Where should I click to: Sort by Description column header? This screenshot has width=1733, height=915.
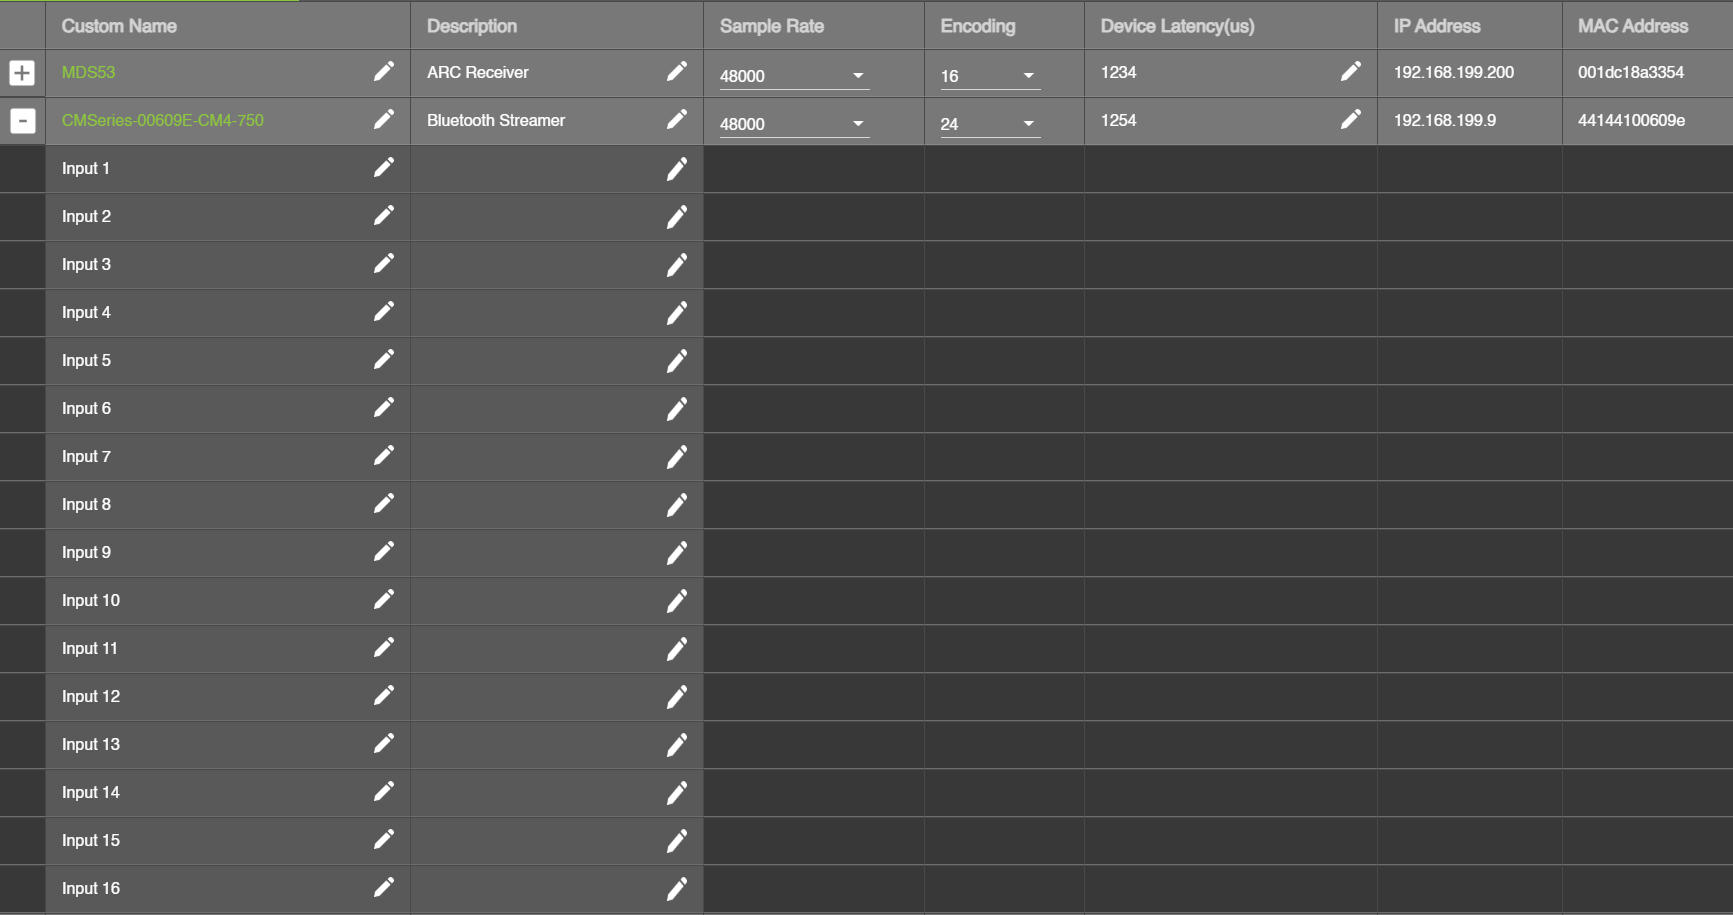pos(472,26)
